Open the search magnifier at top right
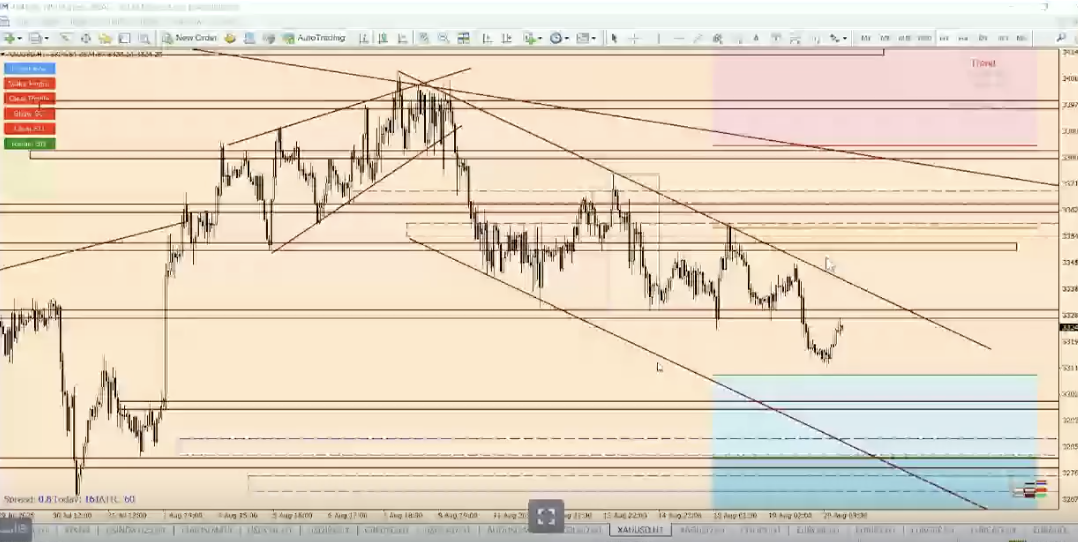Viewport: 1078px width, 542px height. (x=1061, y=38)
